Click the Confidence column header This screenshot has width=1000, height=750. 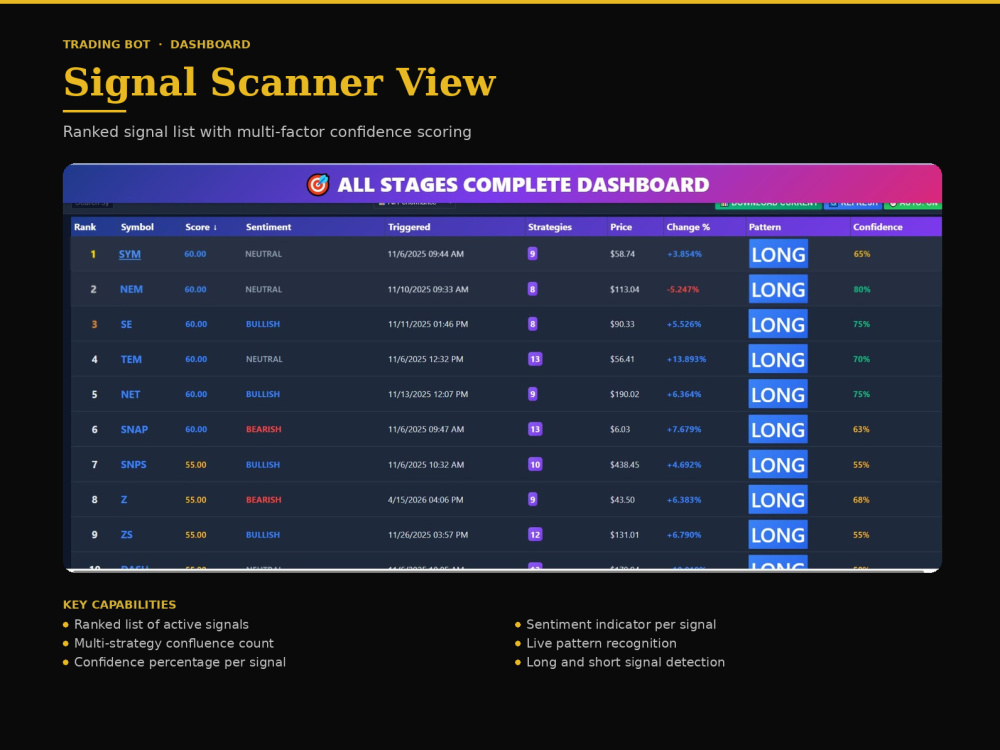[878, 227]
